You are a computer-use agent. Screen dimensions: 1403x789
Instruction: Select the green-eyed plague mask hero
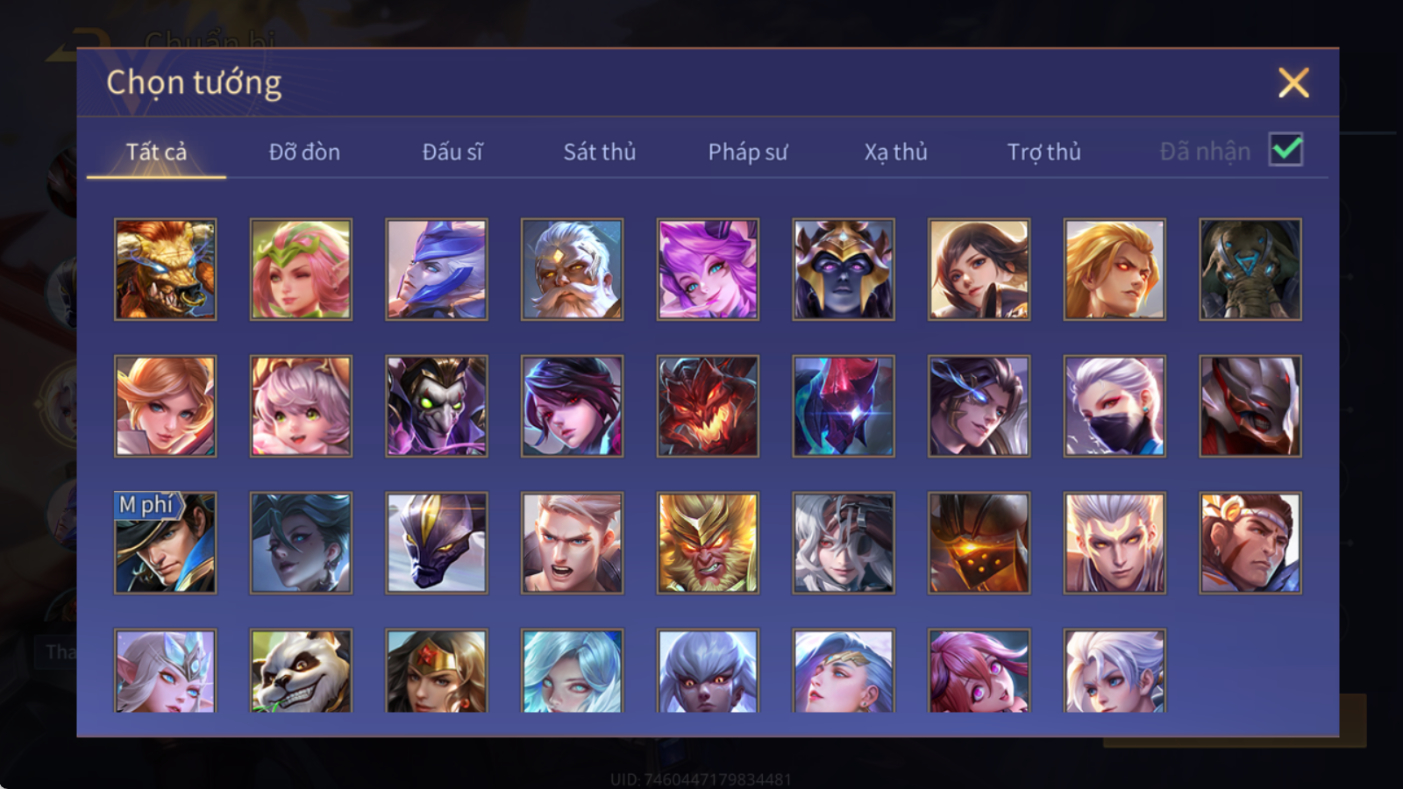click(437, 406)
